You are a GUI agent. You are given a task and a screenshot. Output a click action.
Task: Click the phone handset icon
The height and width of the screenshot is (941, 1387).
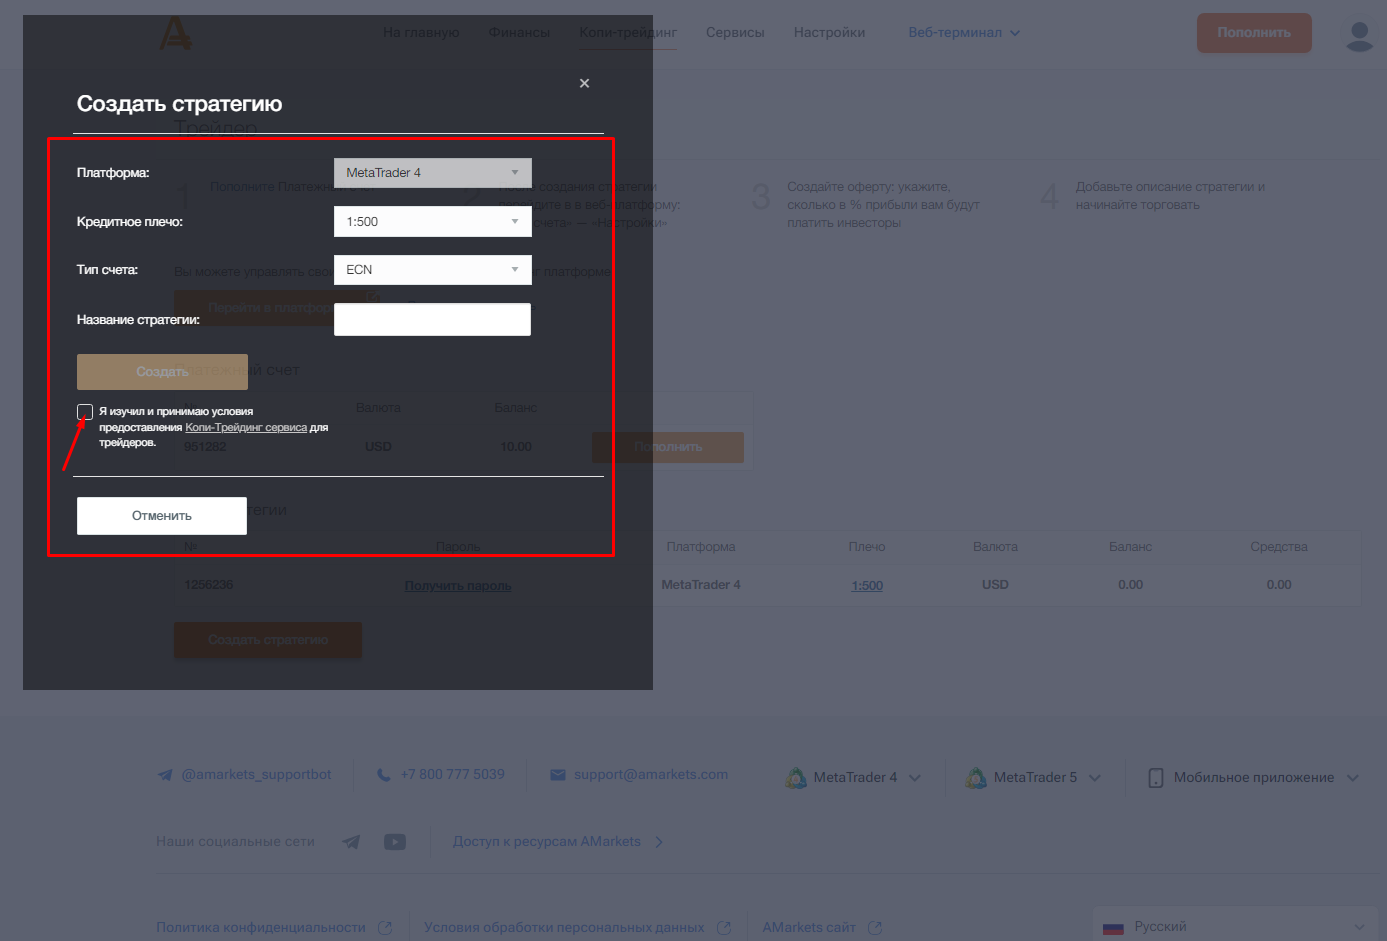(x=384, y=775)
